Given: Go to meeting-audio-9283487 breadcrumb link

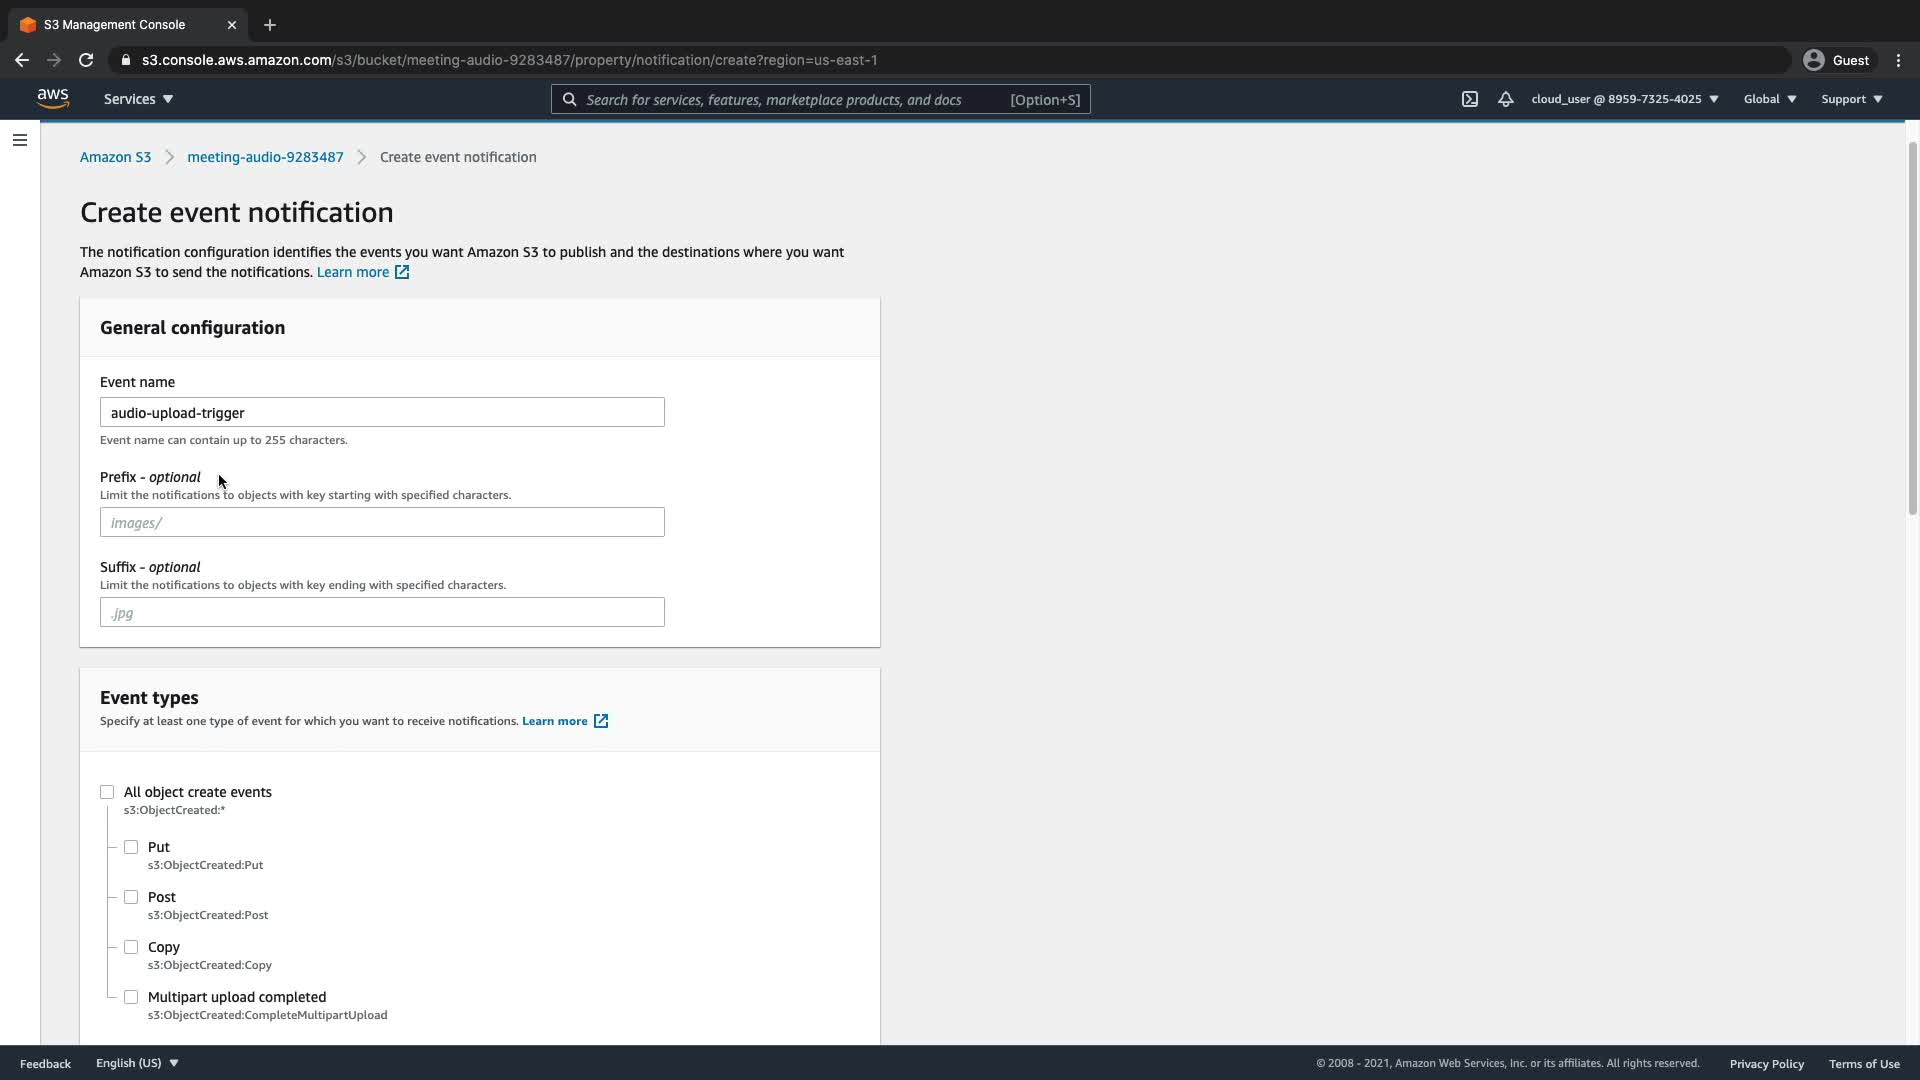Looking at the screenshot, I should coord(265,157).
